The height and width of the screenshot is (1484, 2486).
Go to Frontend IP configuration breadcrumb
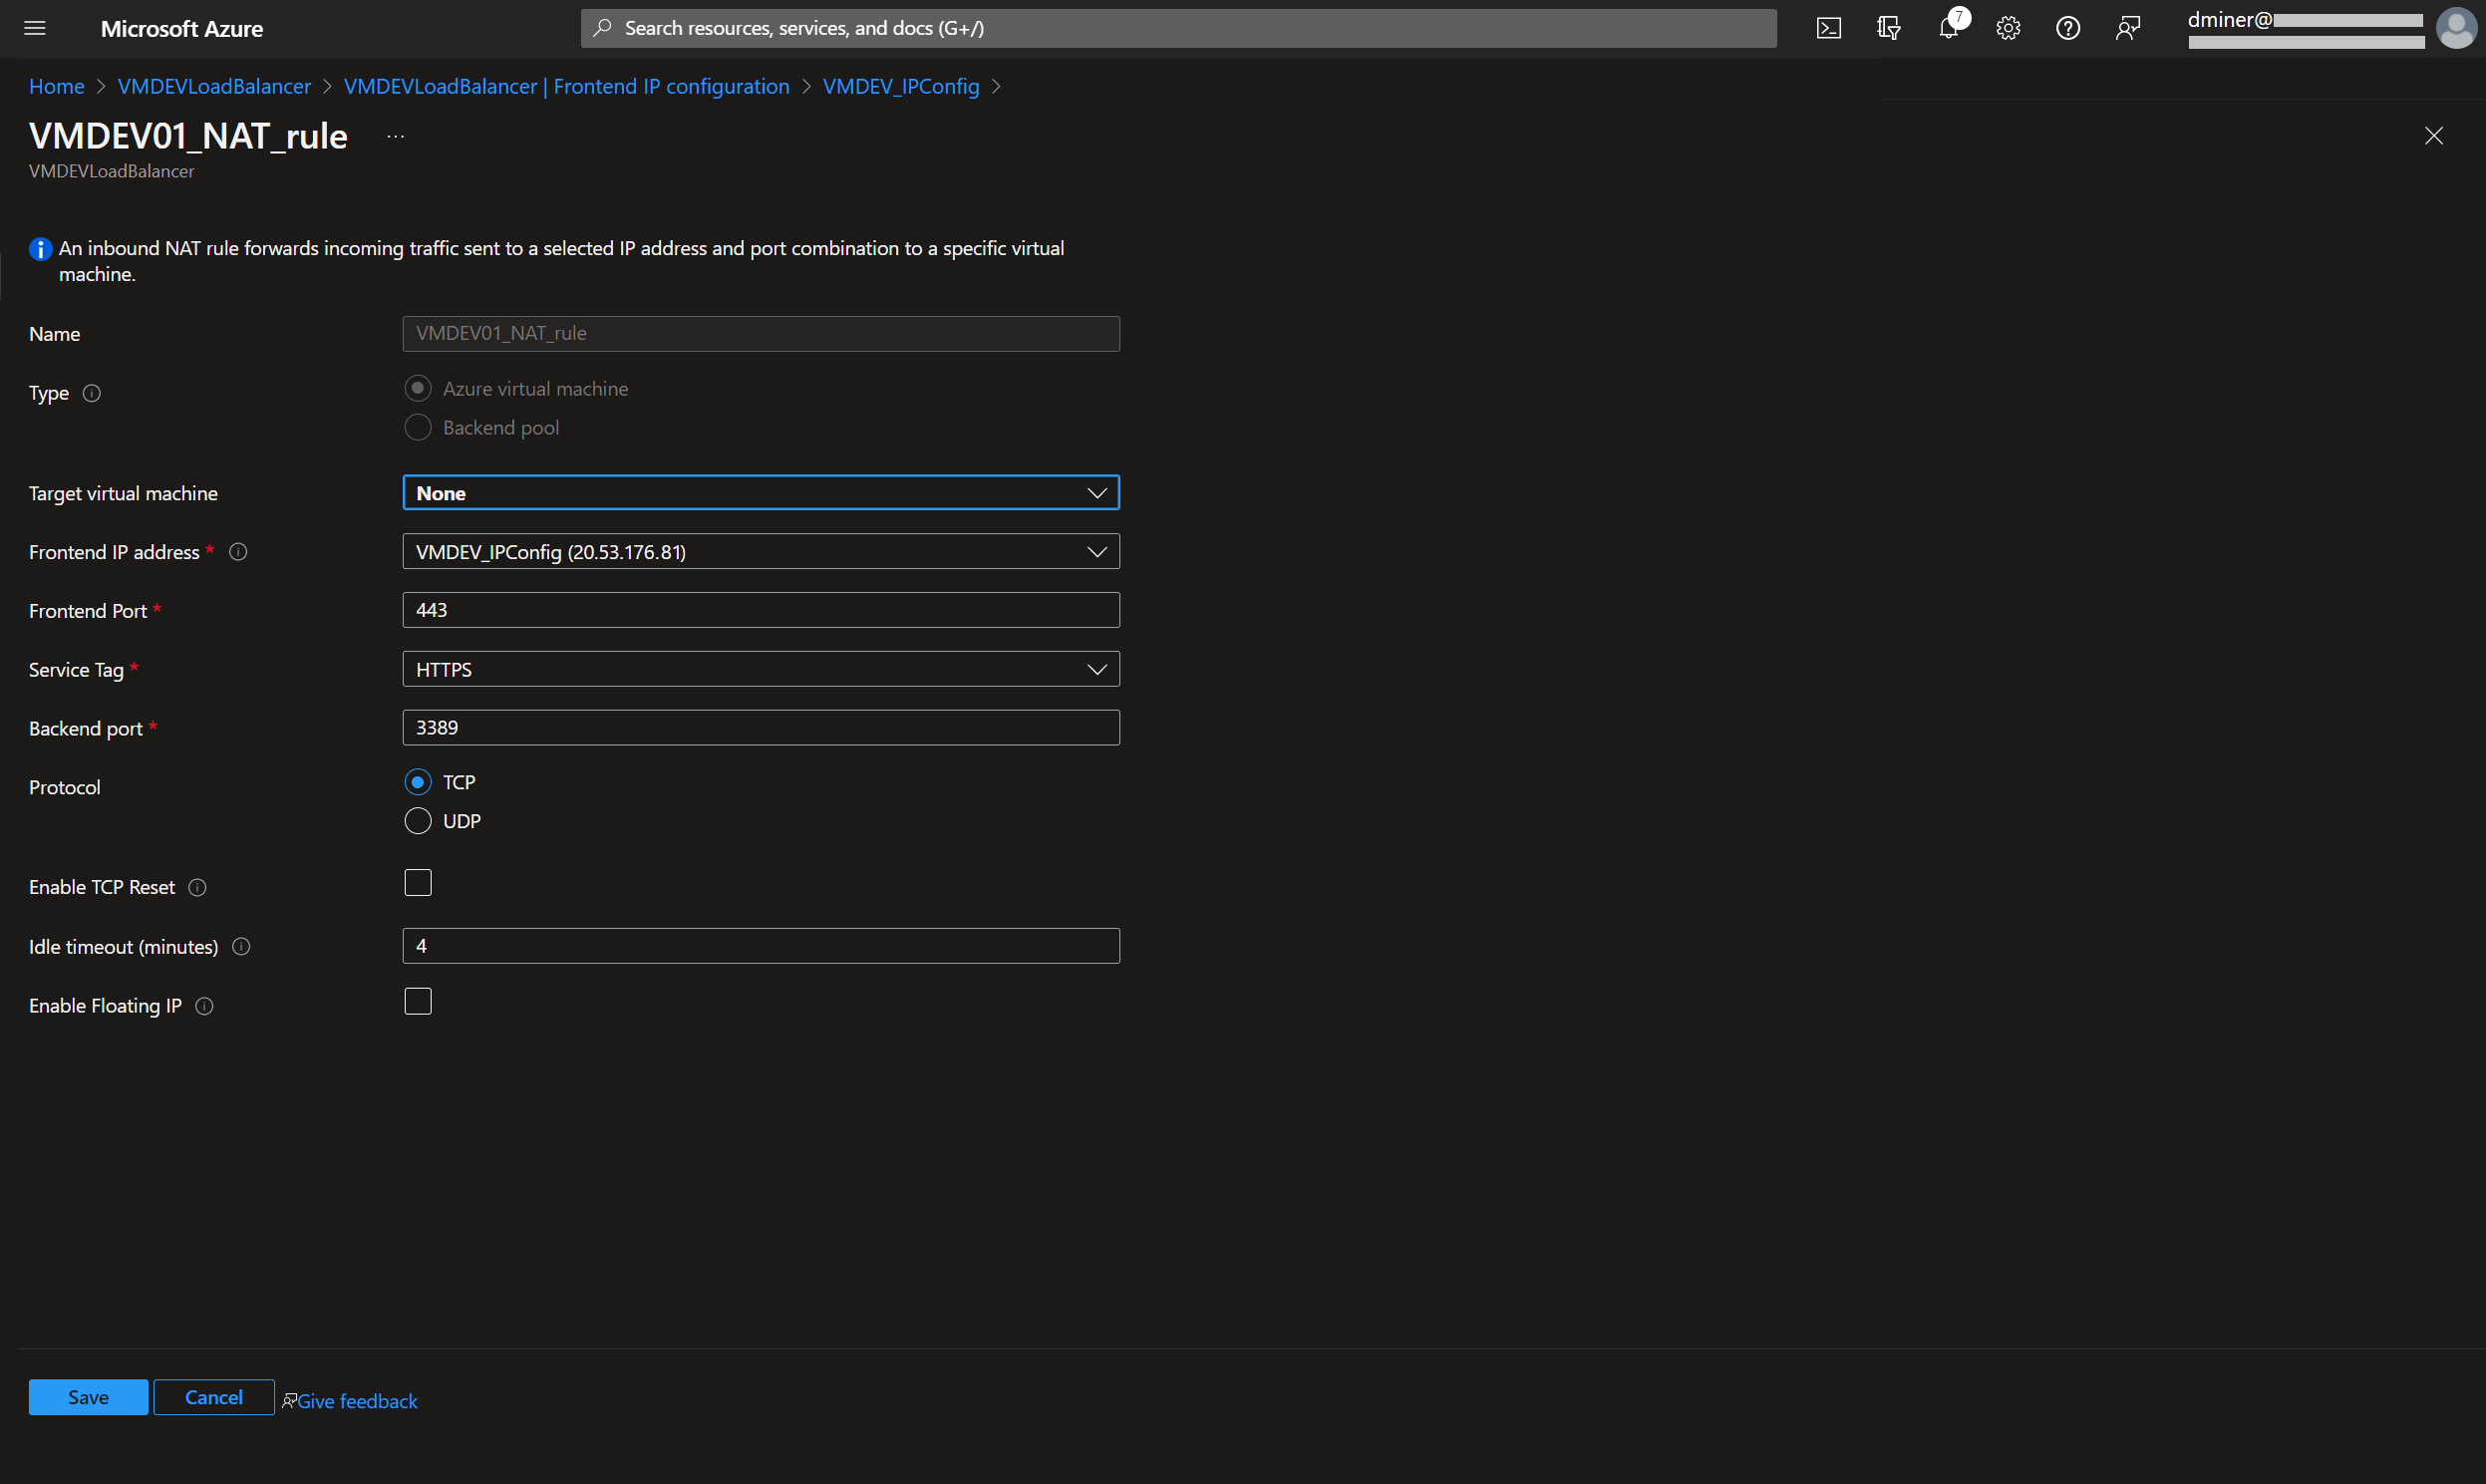pos(566,87)
